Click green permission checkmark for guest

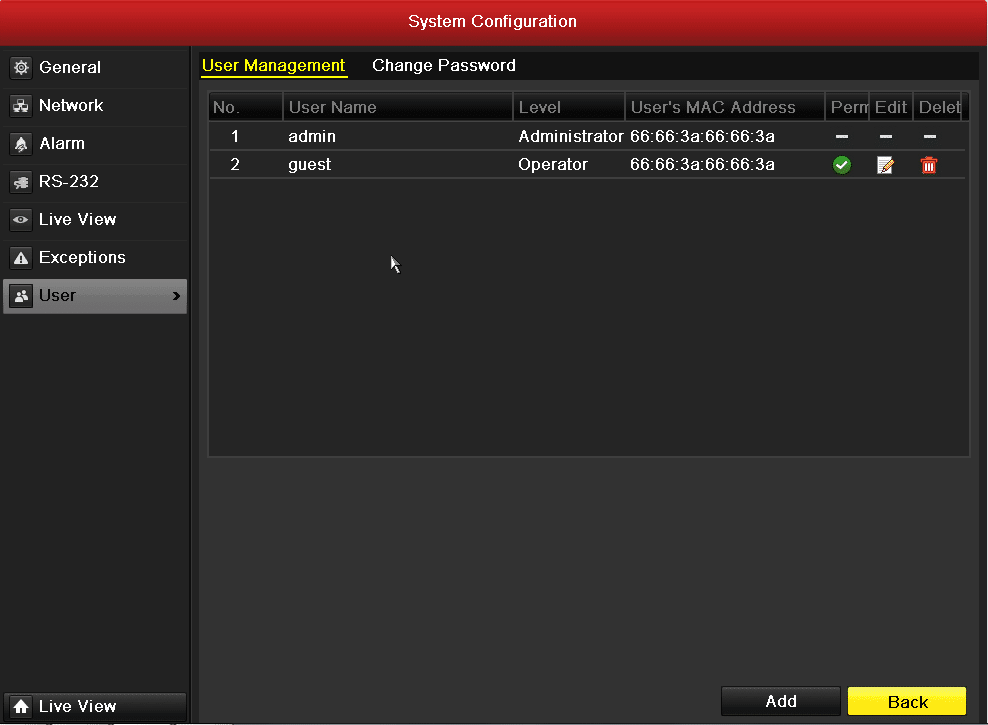(842, 165)
